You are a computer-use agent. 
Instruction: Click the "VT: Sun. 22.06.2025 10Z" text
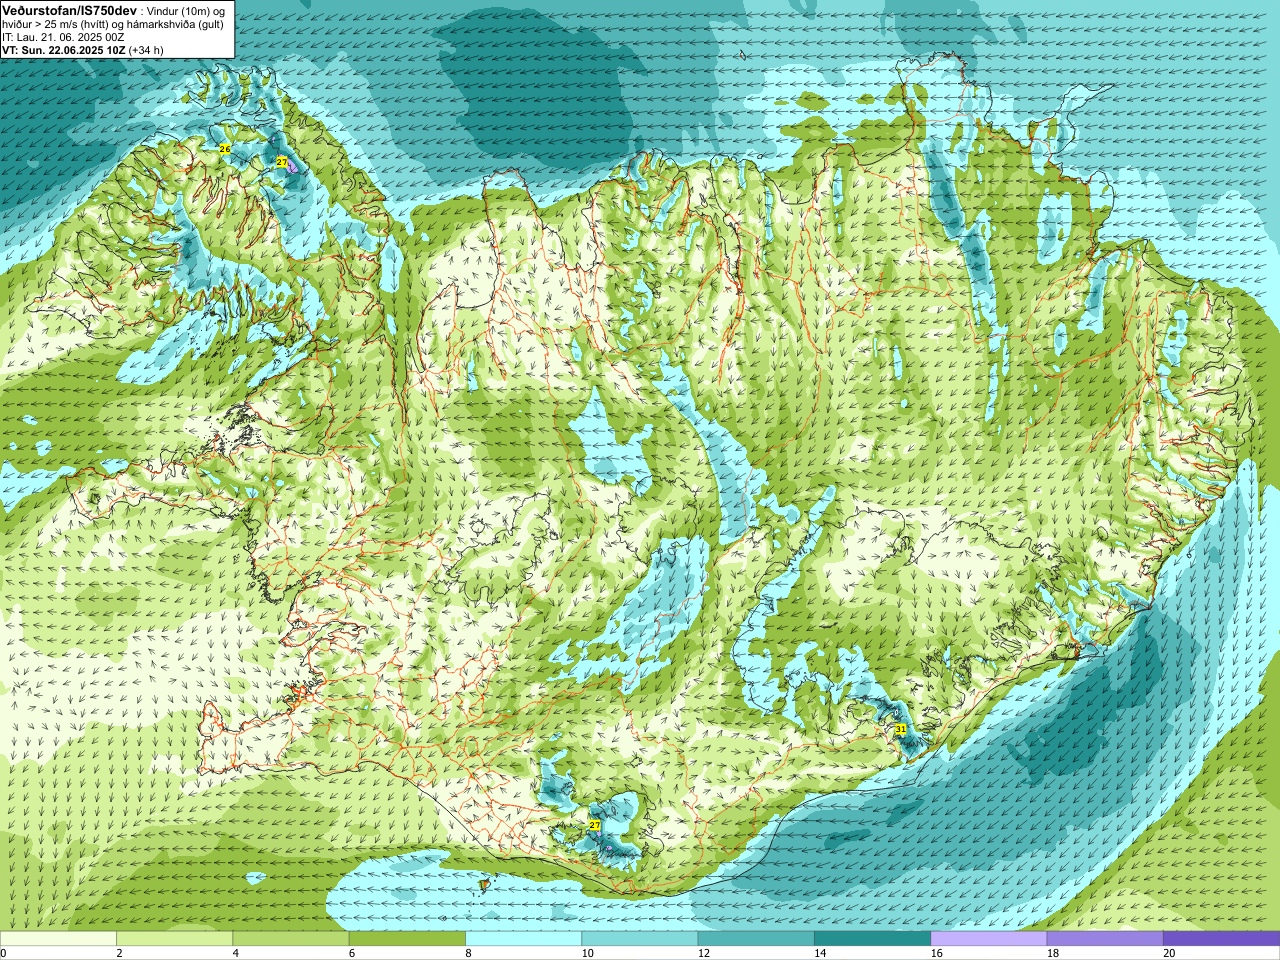tap(63, 50)
